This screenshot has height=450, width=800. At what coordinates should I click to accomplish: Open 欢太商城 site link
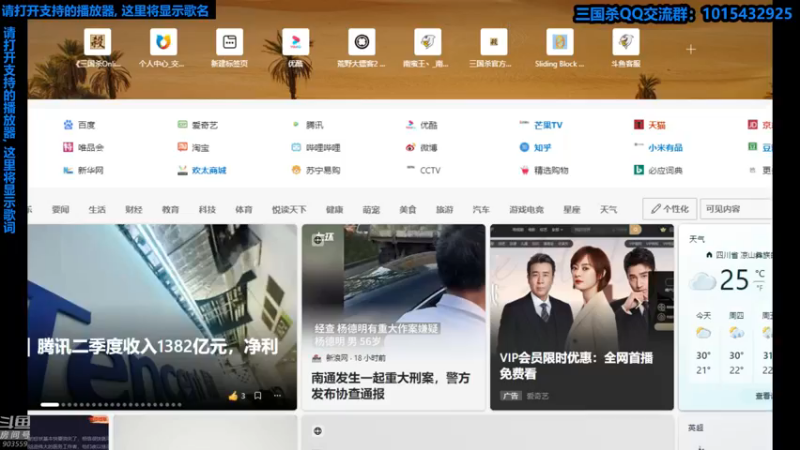pos(202,170)
